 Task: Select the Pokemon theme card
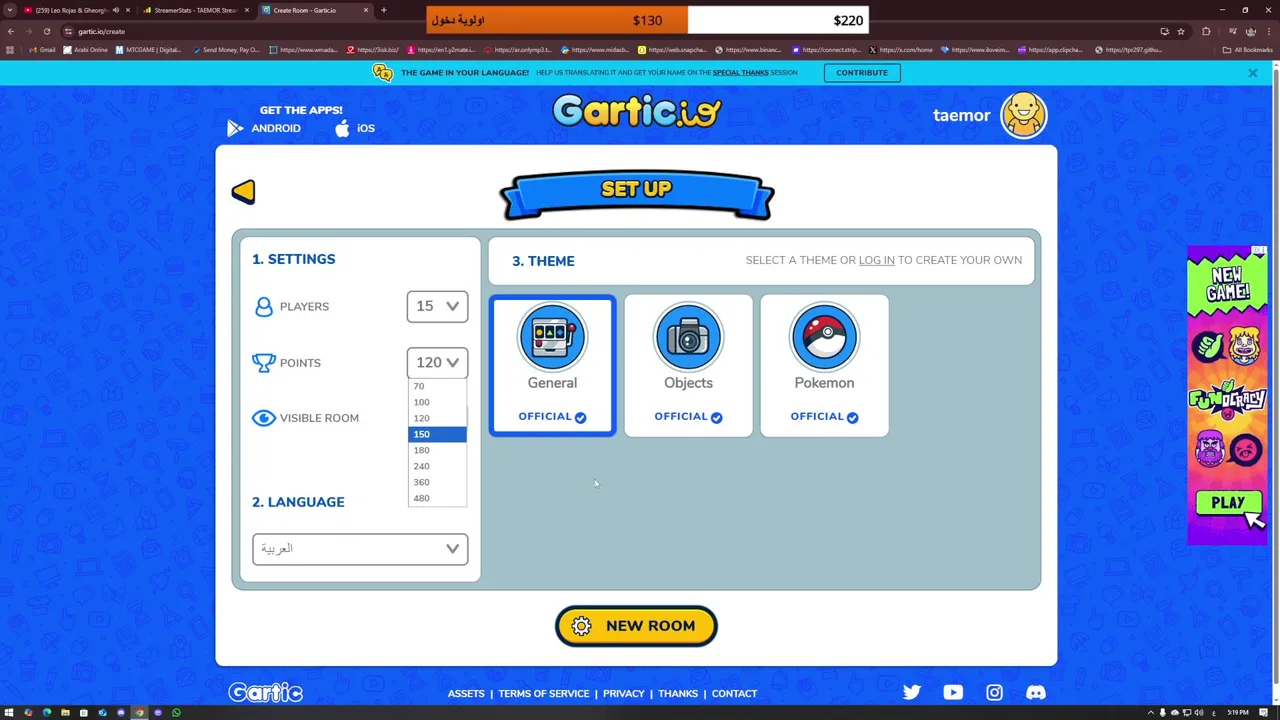point(824,365)
